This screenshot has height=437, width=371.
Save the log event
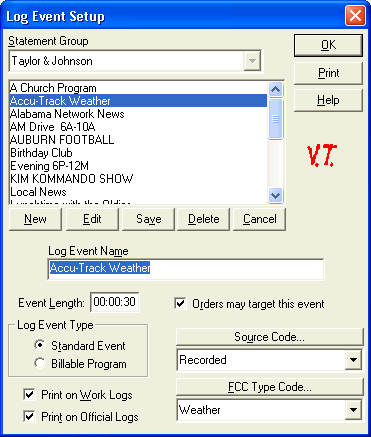[148, 219]
